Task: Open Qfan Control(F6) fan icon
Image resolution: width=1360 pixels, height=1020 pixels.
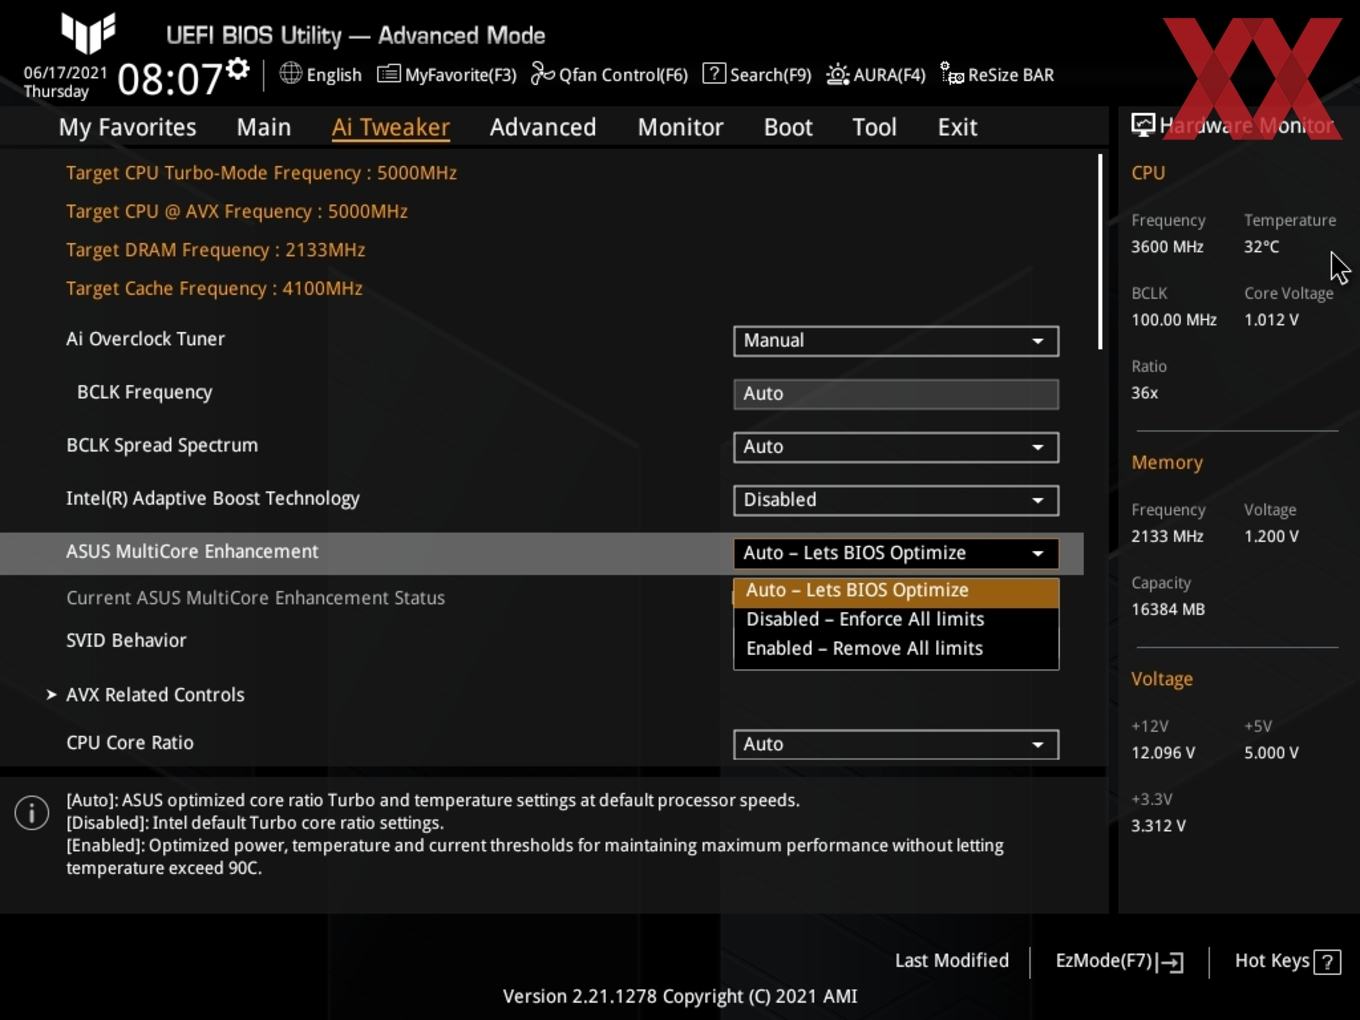Action: 542,74
